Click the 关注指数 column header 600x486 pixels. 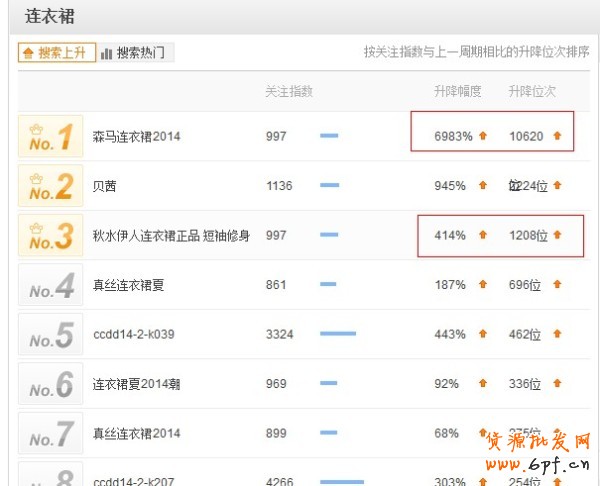(x=289, y=92)
